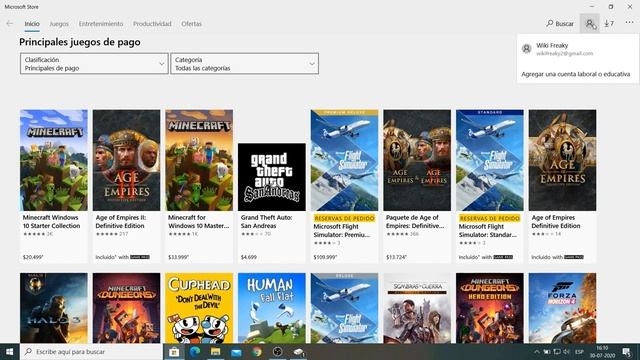Open the taskbar clock and date
This screenshot has width=640, height=360.
coord(602,352)
